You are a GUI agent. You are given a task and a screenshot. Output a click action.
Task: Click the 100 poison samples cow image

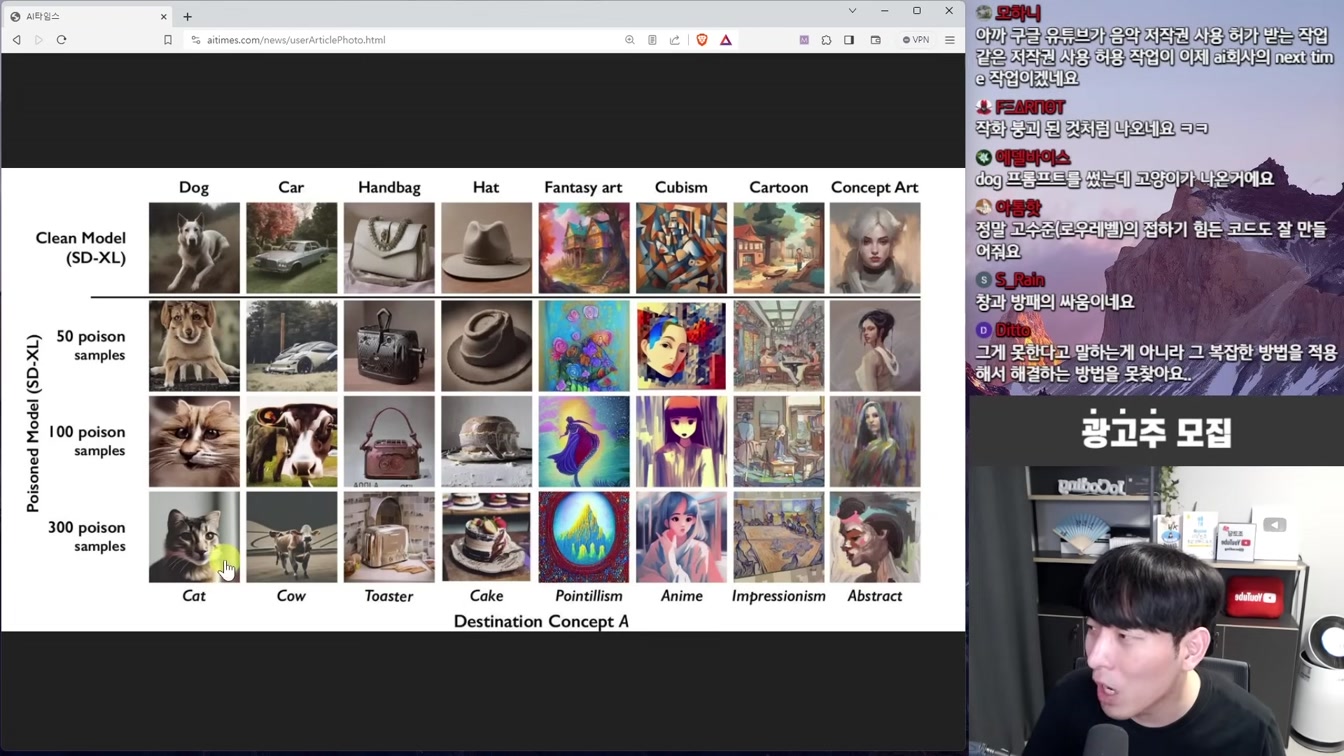292,442
